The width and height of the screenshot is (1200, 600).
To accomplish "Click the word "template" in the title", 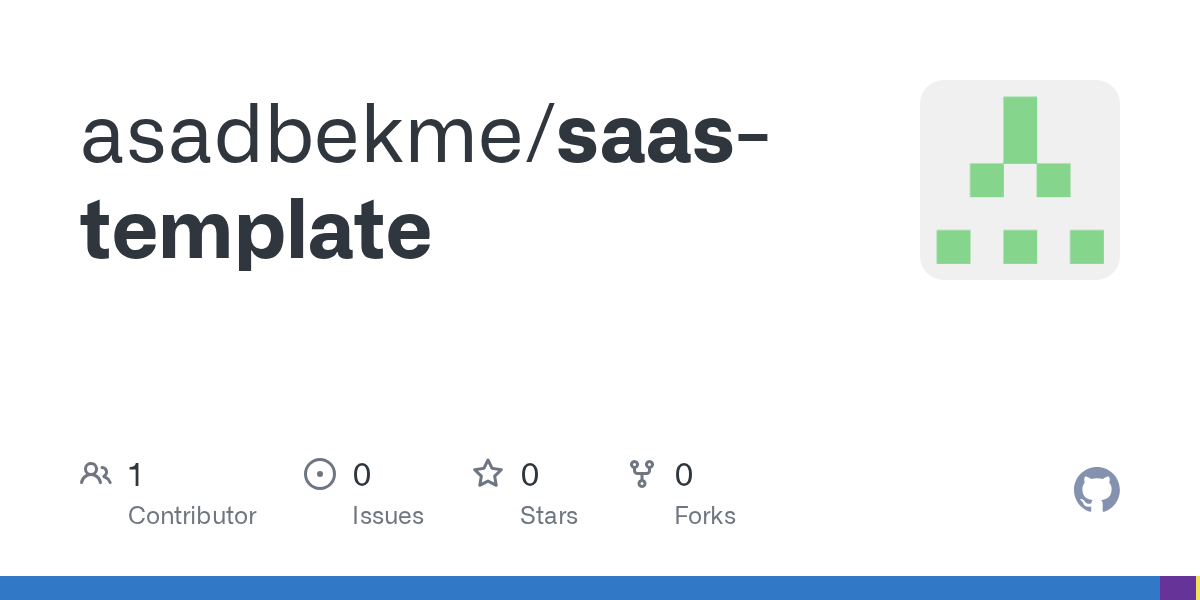I will click(256, 230).
